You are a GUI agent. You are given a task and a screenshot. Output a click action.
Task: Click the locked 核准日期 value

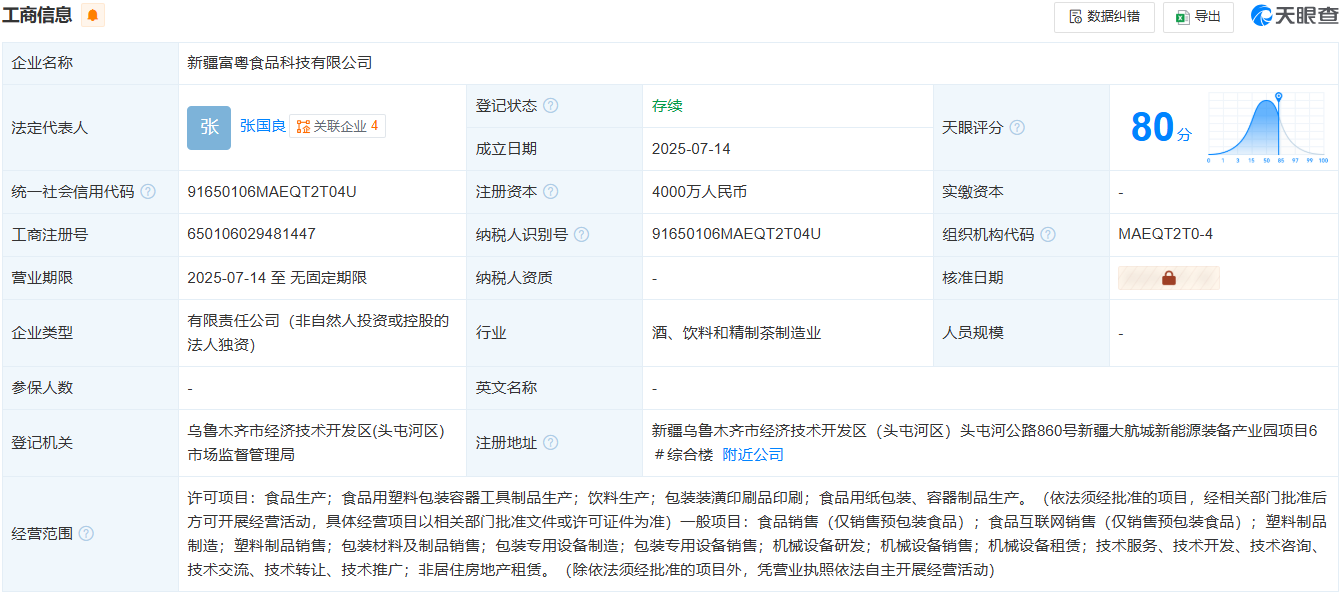pyautogui.click(x=1168, y=278)
